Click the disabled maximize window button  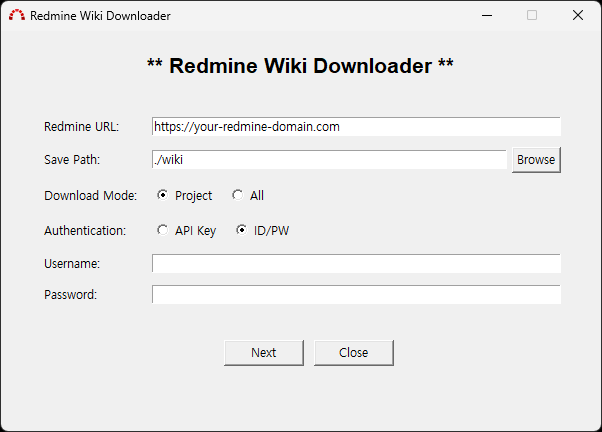532,16
